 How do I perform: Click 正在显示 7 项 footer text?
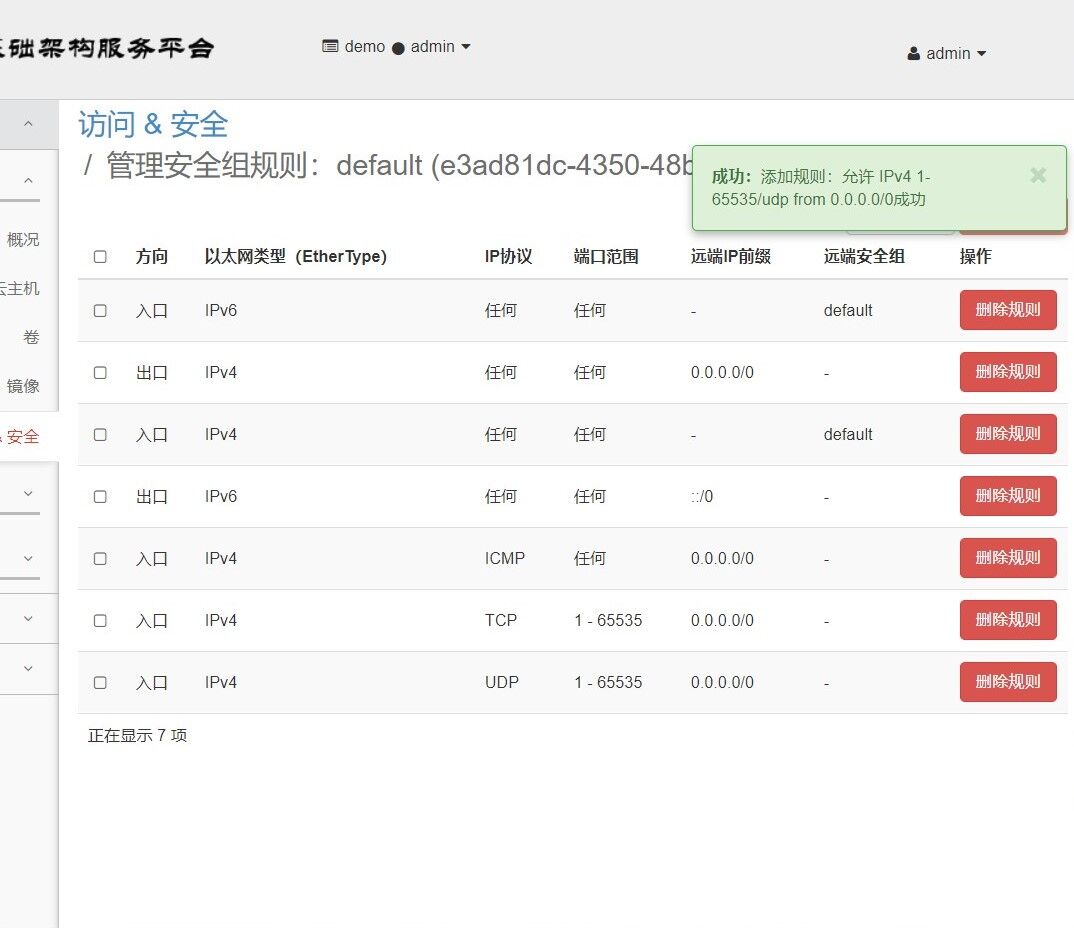click(x=137, y=736)
